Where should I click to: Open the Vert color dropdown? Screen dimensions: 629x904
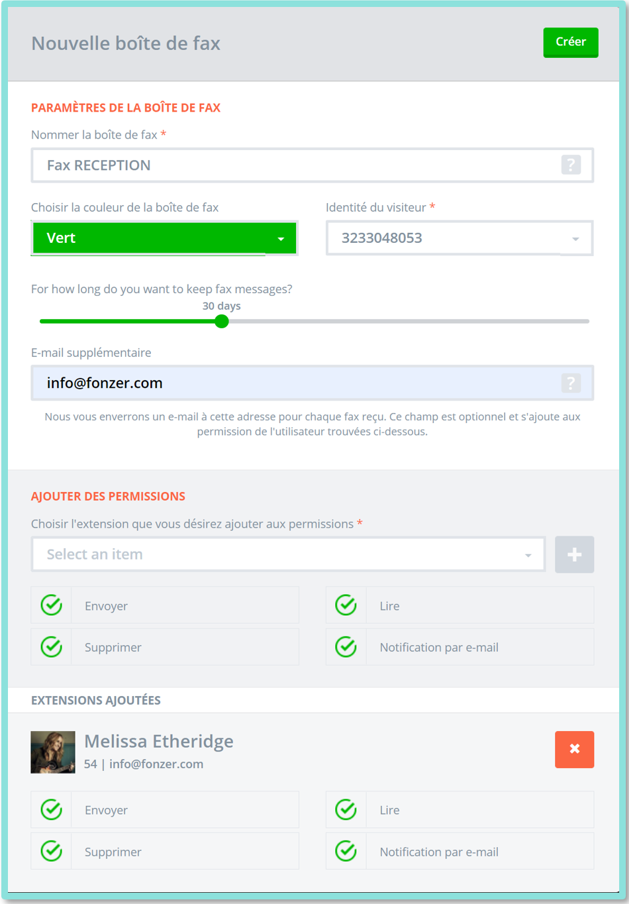[164, 238]
